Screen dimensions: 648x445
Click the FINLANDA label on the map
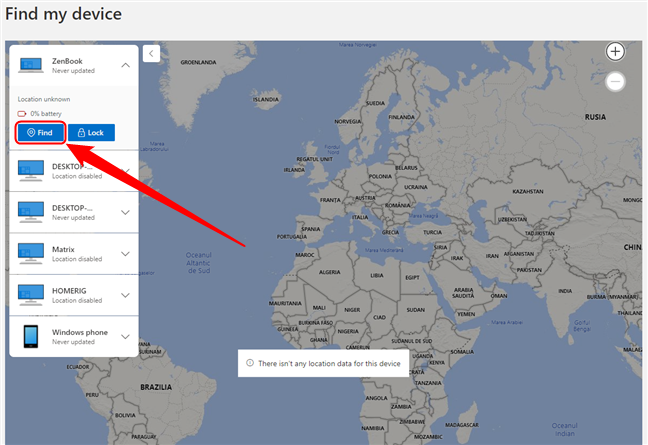pos(401,117)
